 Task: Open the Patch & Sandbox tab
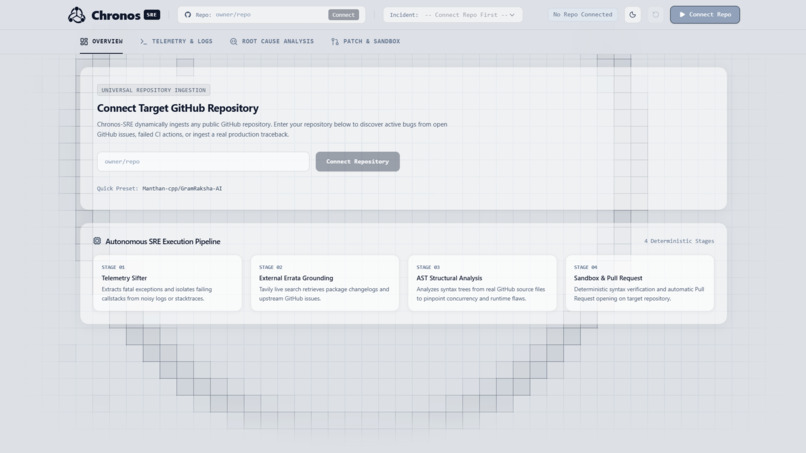(x=365, y=41)
